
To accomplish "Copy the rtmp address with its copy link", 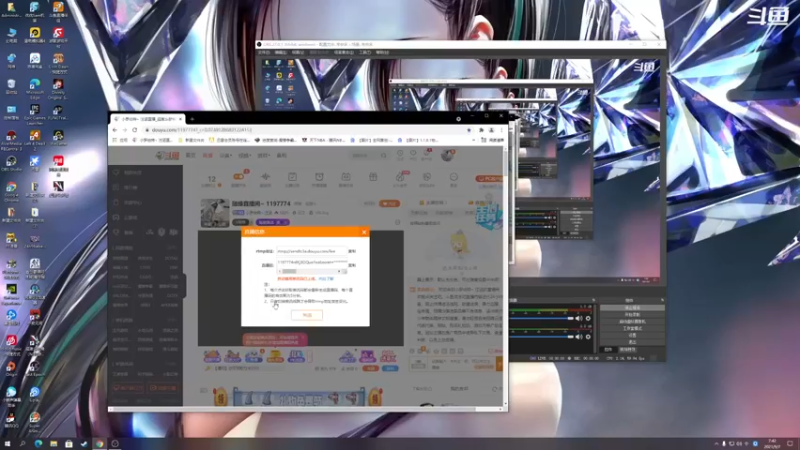I will pyautogui.click(x=352, y=251).
